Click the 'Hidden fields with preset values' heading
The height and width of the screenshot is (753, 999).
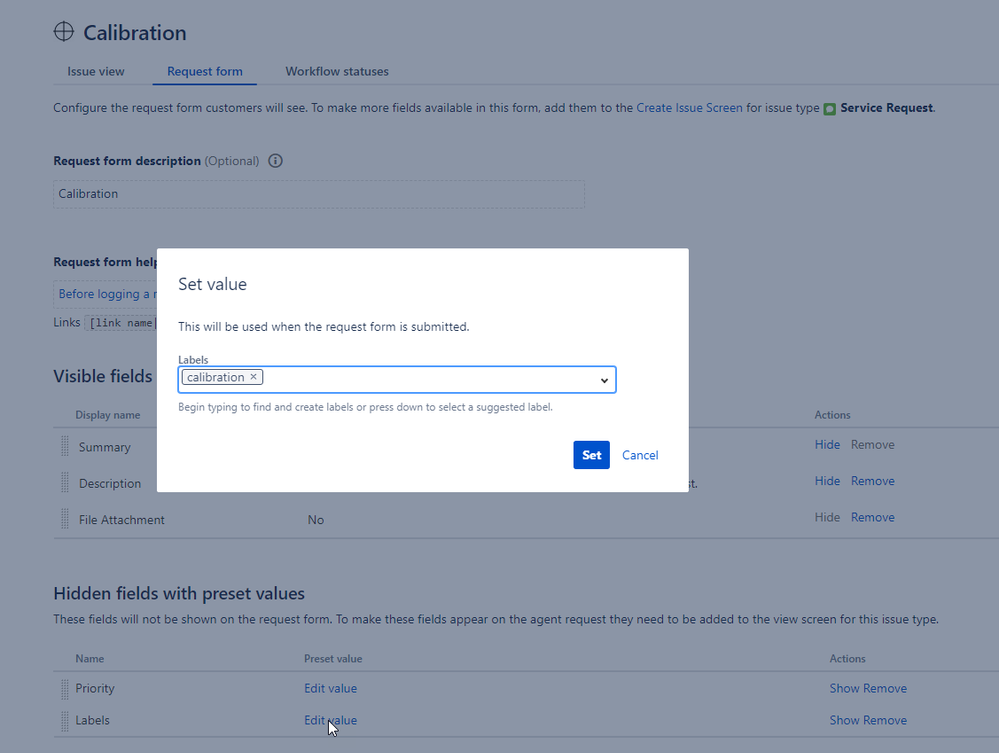tap(179, 593)
